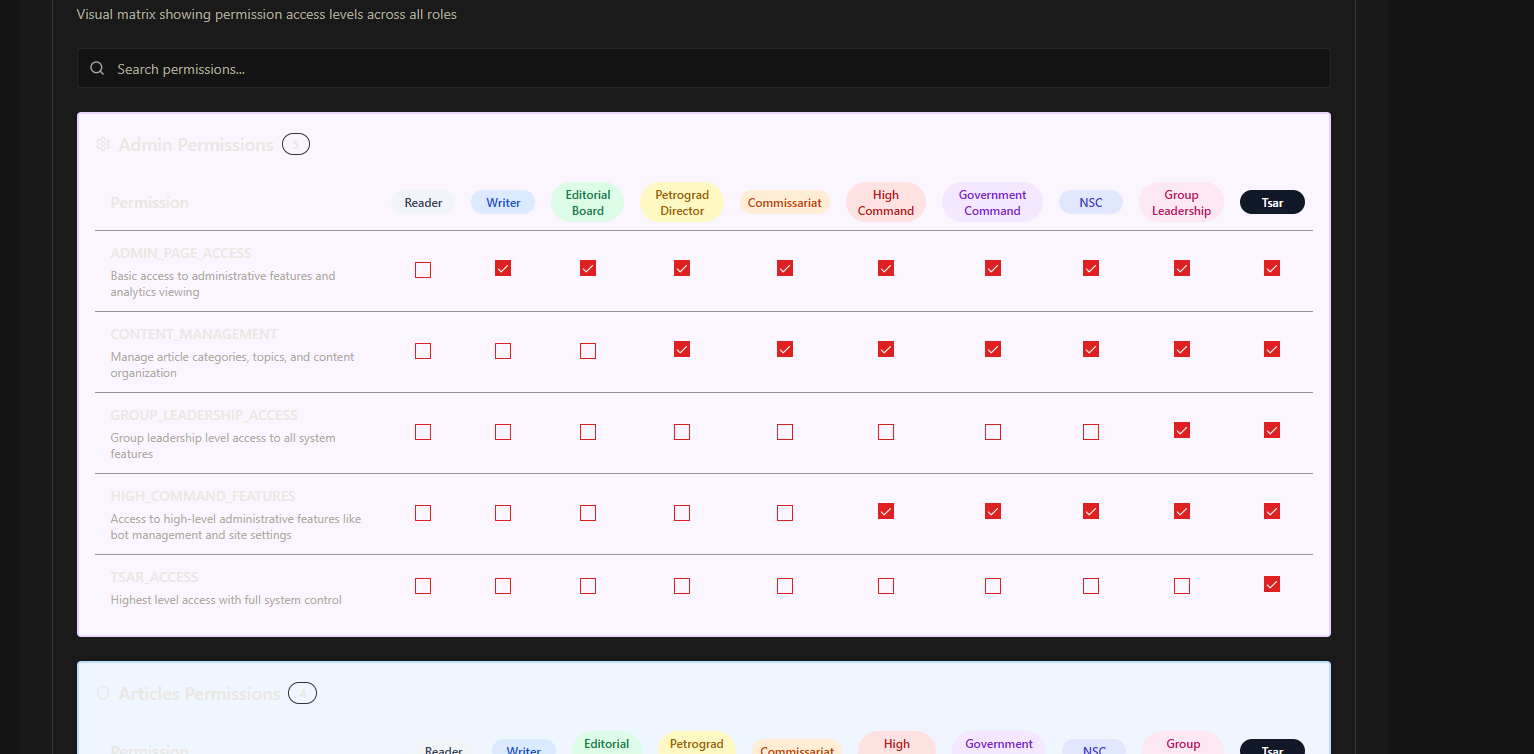Click the TSAR_ACCESS permission name

click(154, 578)
